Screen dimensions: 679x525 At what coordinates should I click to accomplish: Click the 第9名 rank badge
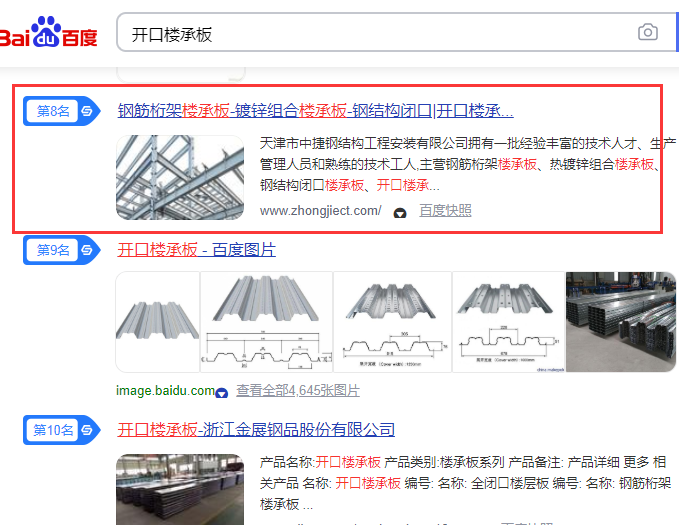pyautogui.click(x=61, y=250)
